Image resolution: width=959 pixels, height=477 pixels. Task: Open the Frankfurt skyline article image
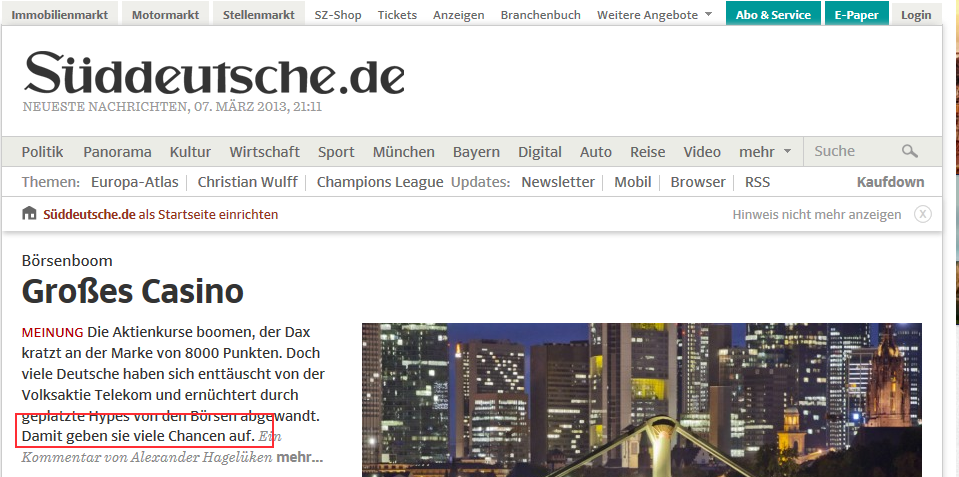tap(642, 400)
